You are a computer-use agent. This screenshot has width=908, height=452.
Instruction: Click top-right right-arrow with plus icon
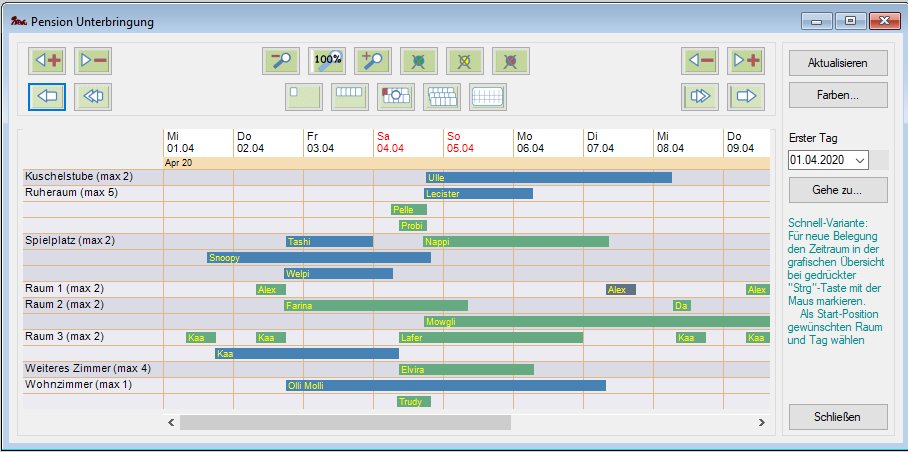(x=745, y=61)
